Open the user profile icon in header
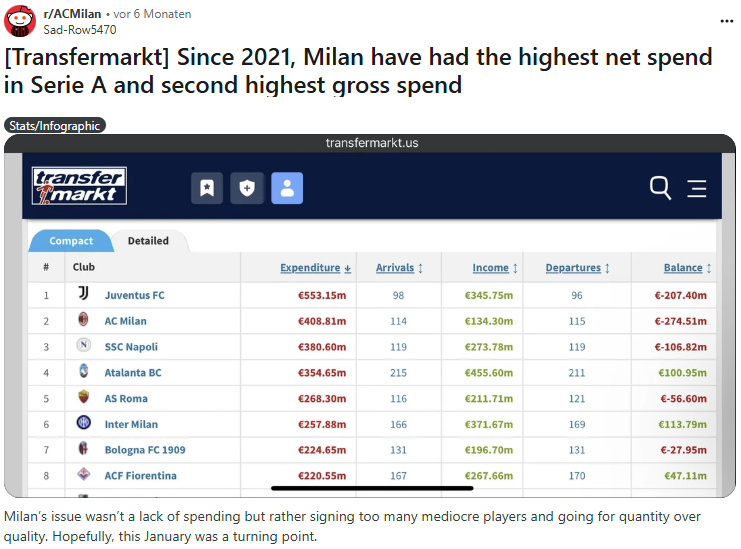This screenshot has width=741, height=549. (287, 187)
